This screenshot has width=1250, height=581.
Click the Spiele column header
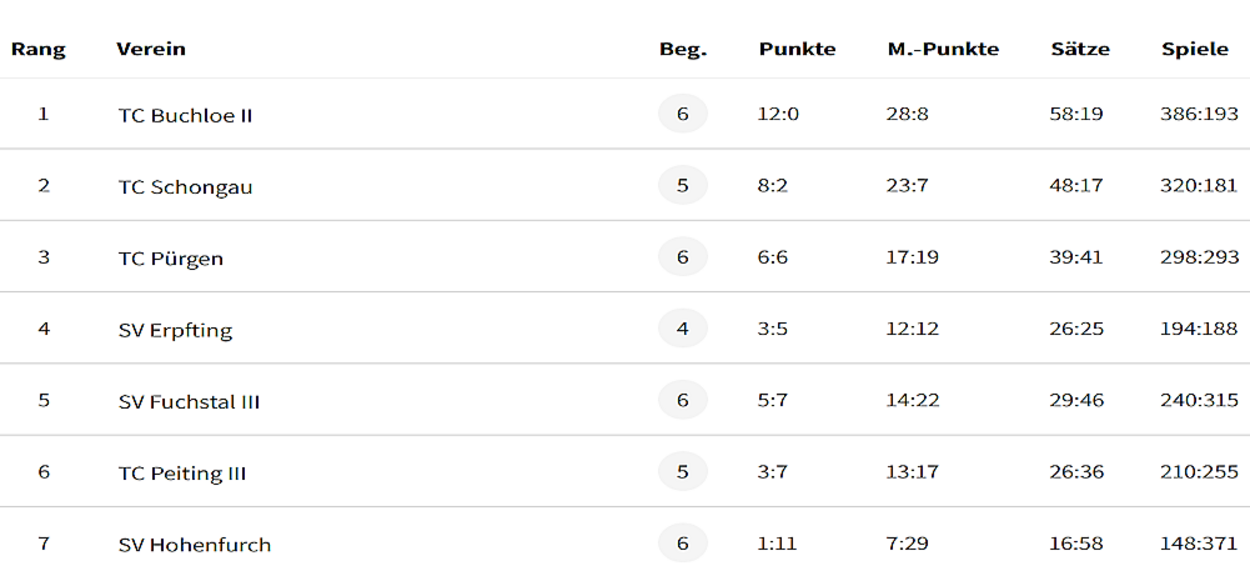[x=1195, y=49]
